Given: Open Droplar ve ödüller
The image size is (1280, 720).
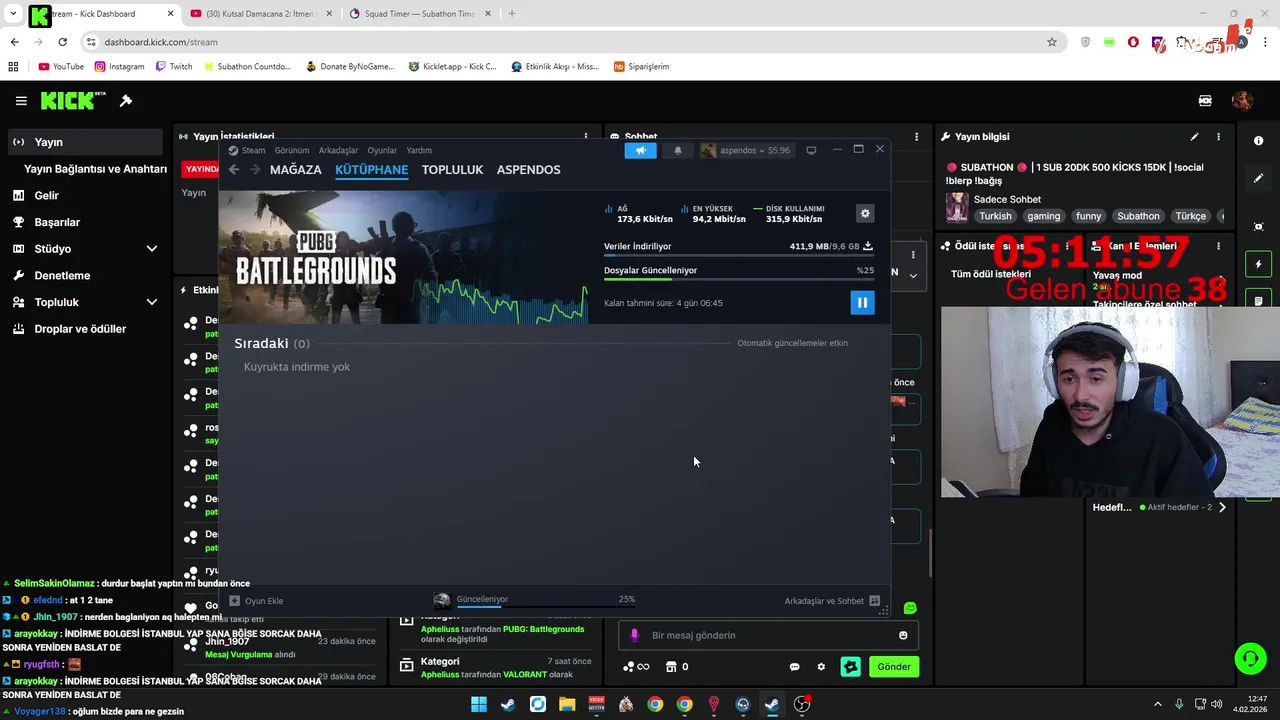Looking at the screenshot, I should [x=85, y=329].
